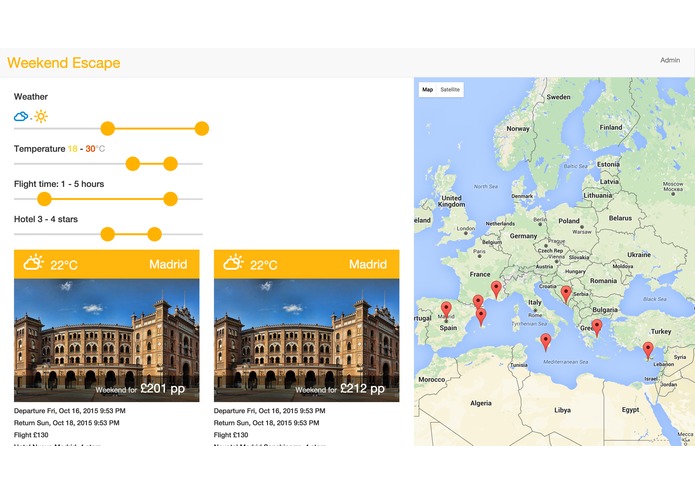695x494 pixels.
Task: Click 'Flight £130' under first card
Action: (x=31, y=435)
